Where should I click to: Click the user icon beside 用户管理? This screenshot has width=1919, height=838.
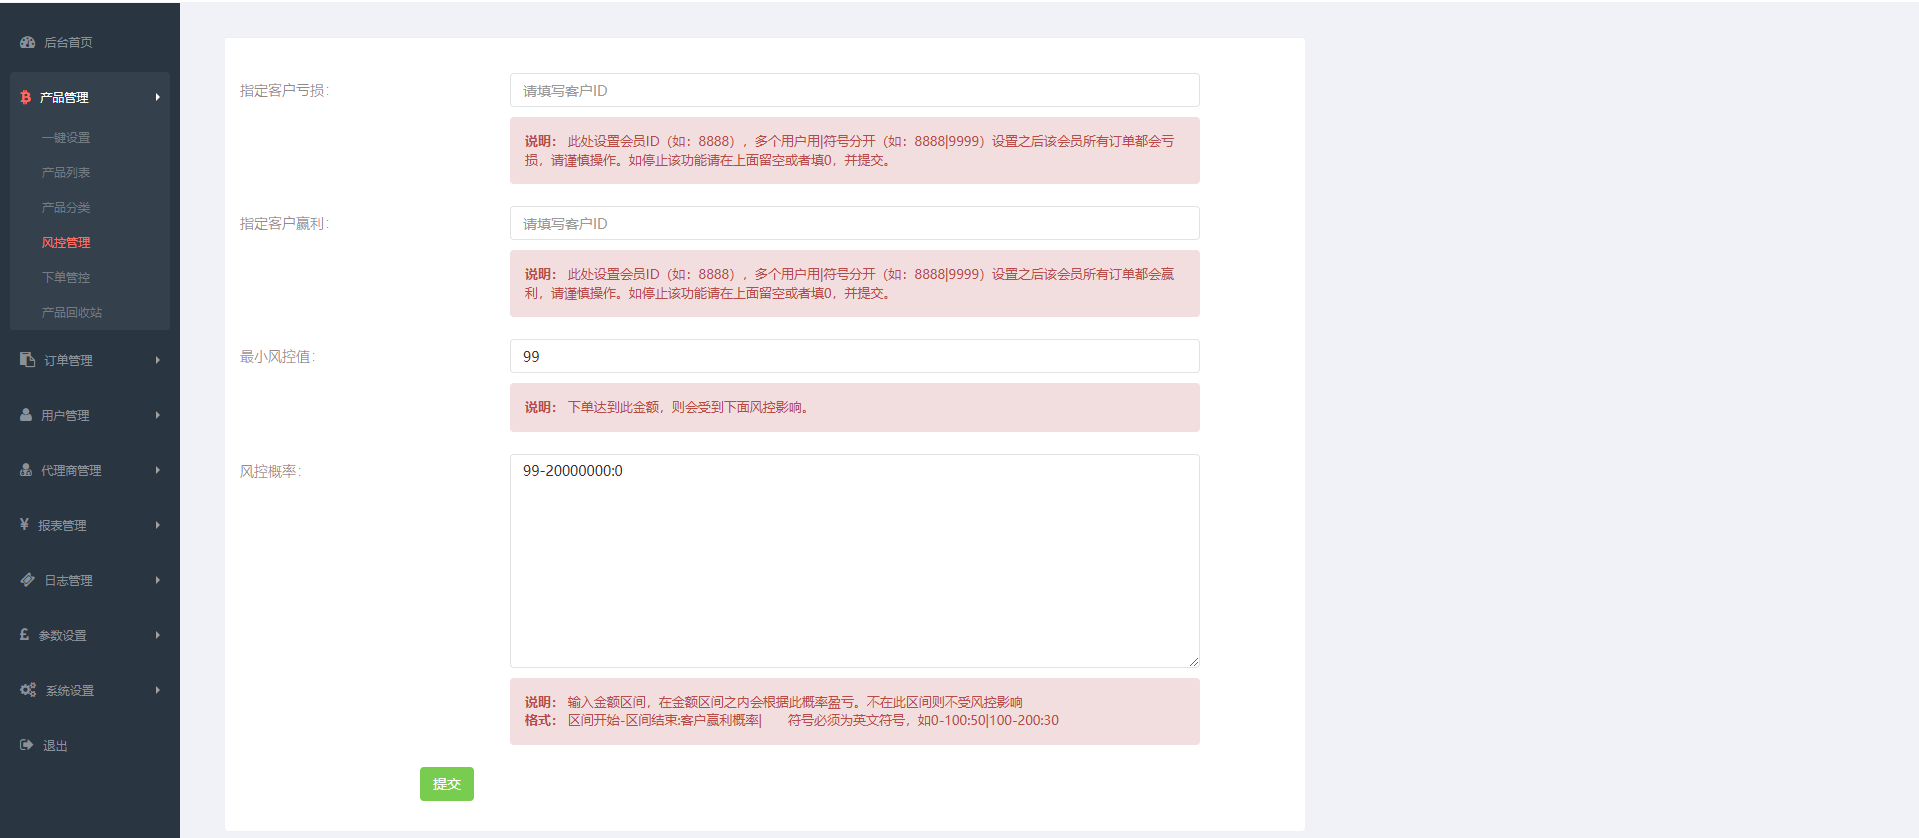[26, 414]
